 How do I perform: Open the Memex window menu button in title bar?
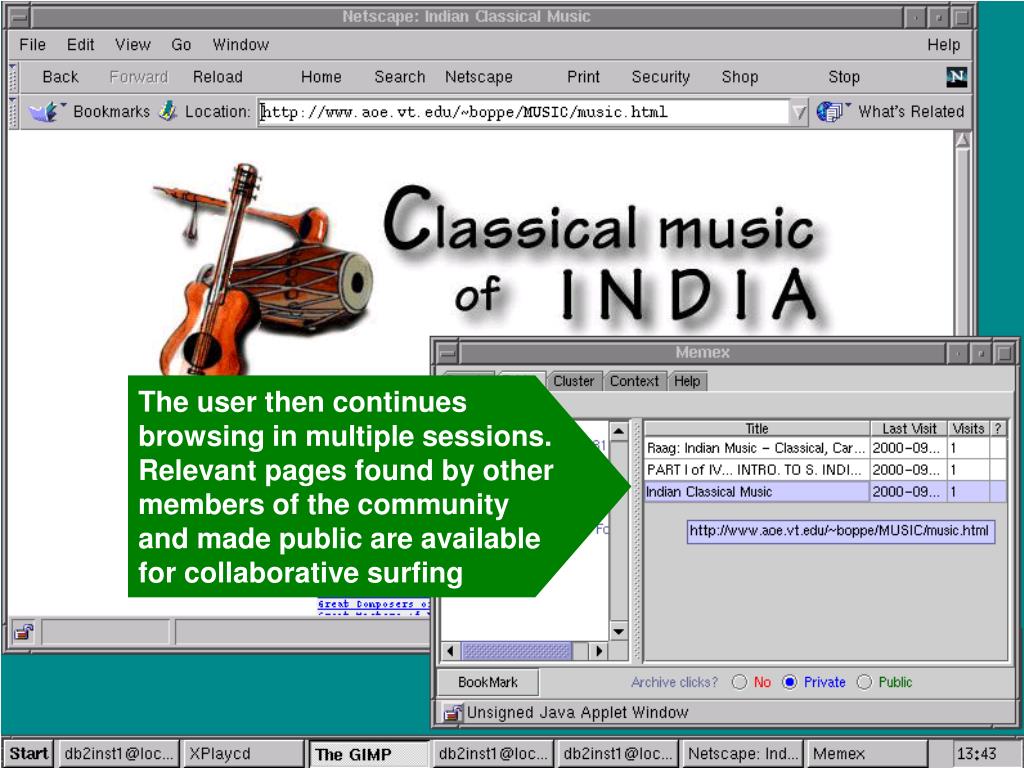[x=447, y=353]
